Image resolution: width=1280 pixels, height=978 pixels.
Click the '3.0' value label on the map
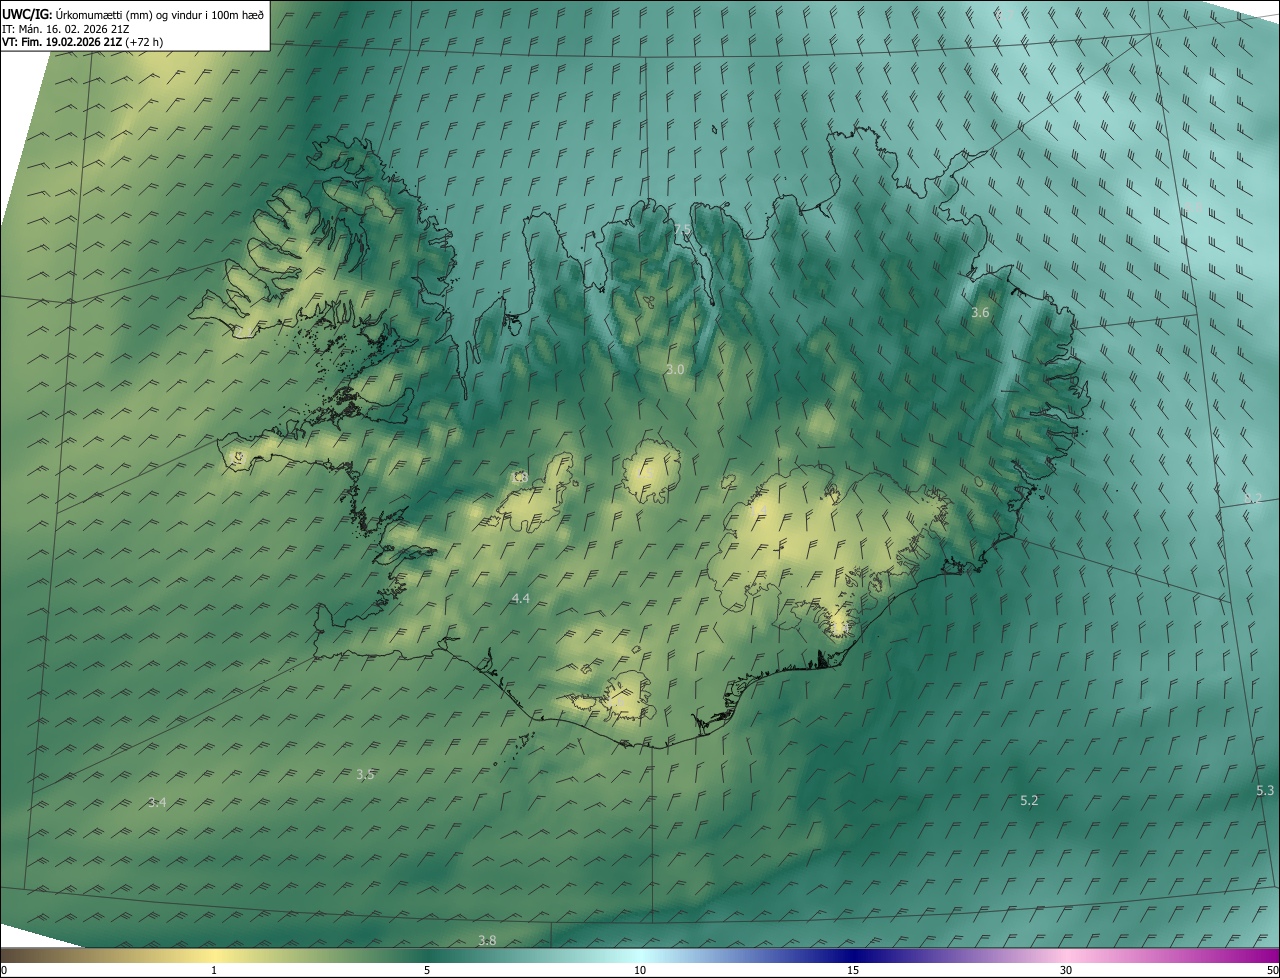tap(675, 369)
